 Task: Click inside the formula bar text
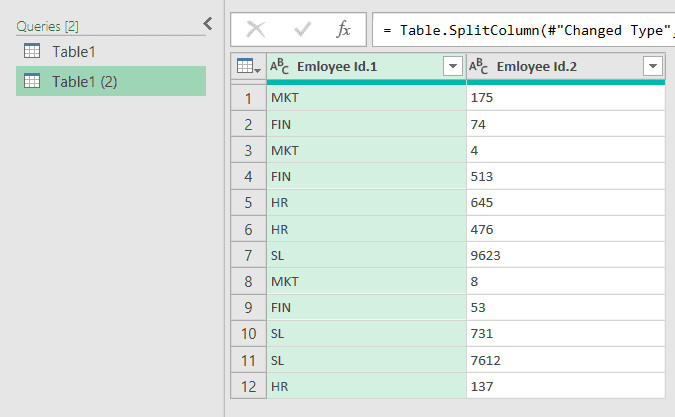(x=520, y=30)
